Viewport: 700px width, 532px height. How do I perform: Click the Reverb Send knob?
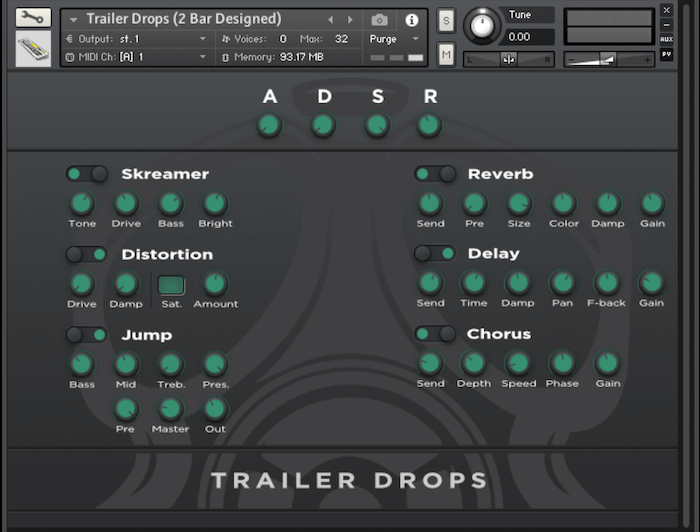(430, 204)
